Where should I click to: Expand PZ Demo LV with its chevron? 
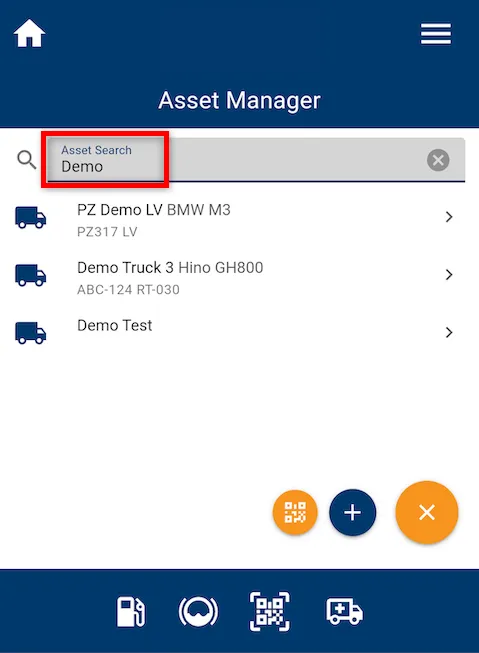[x=449, y=217]
